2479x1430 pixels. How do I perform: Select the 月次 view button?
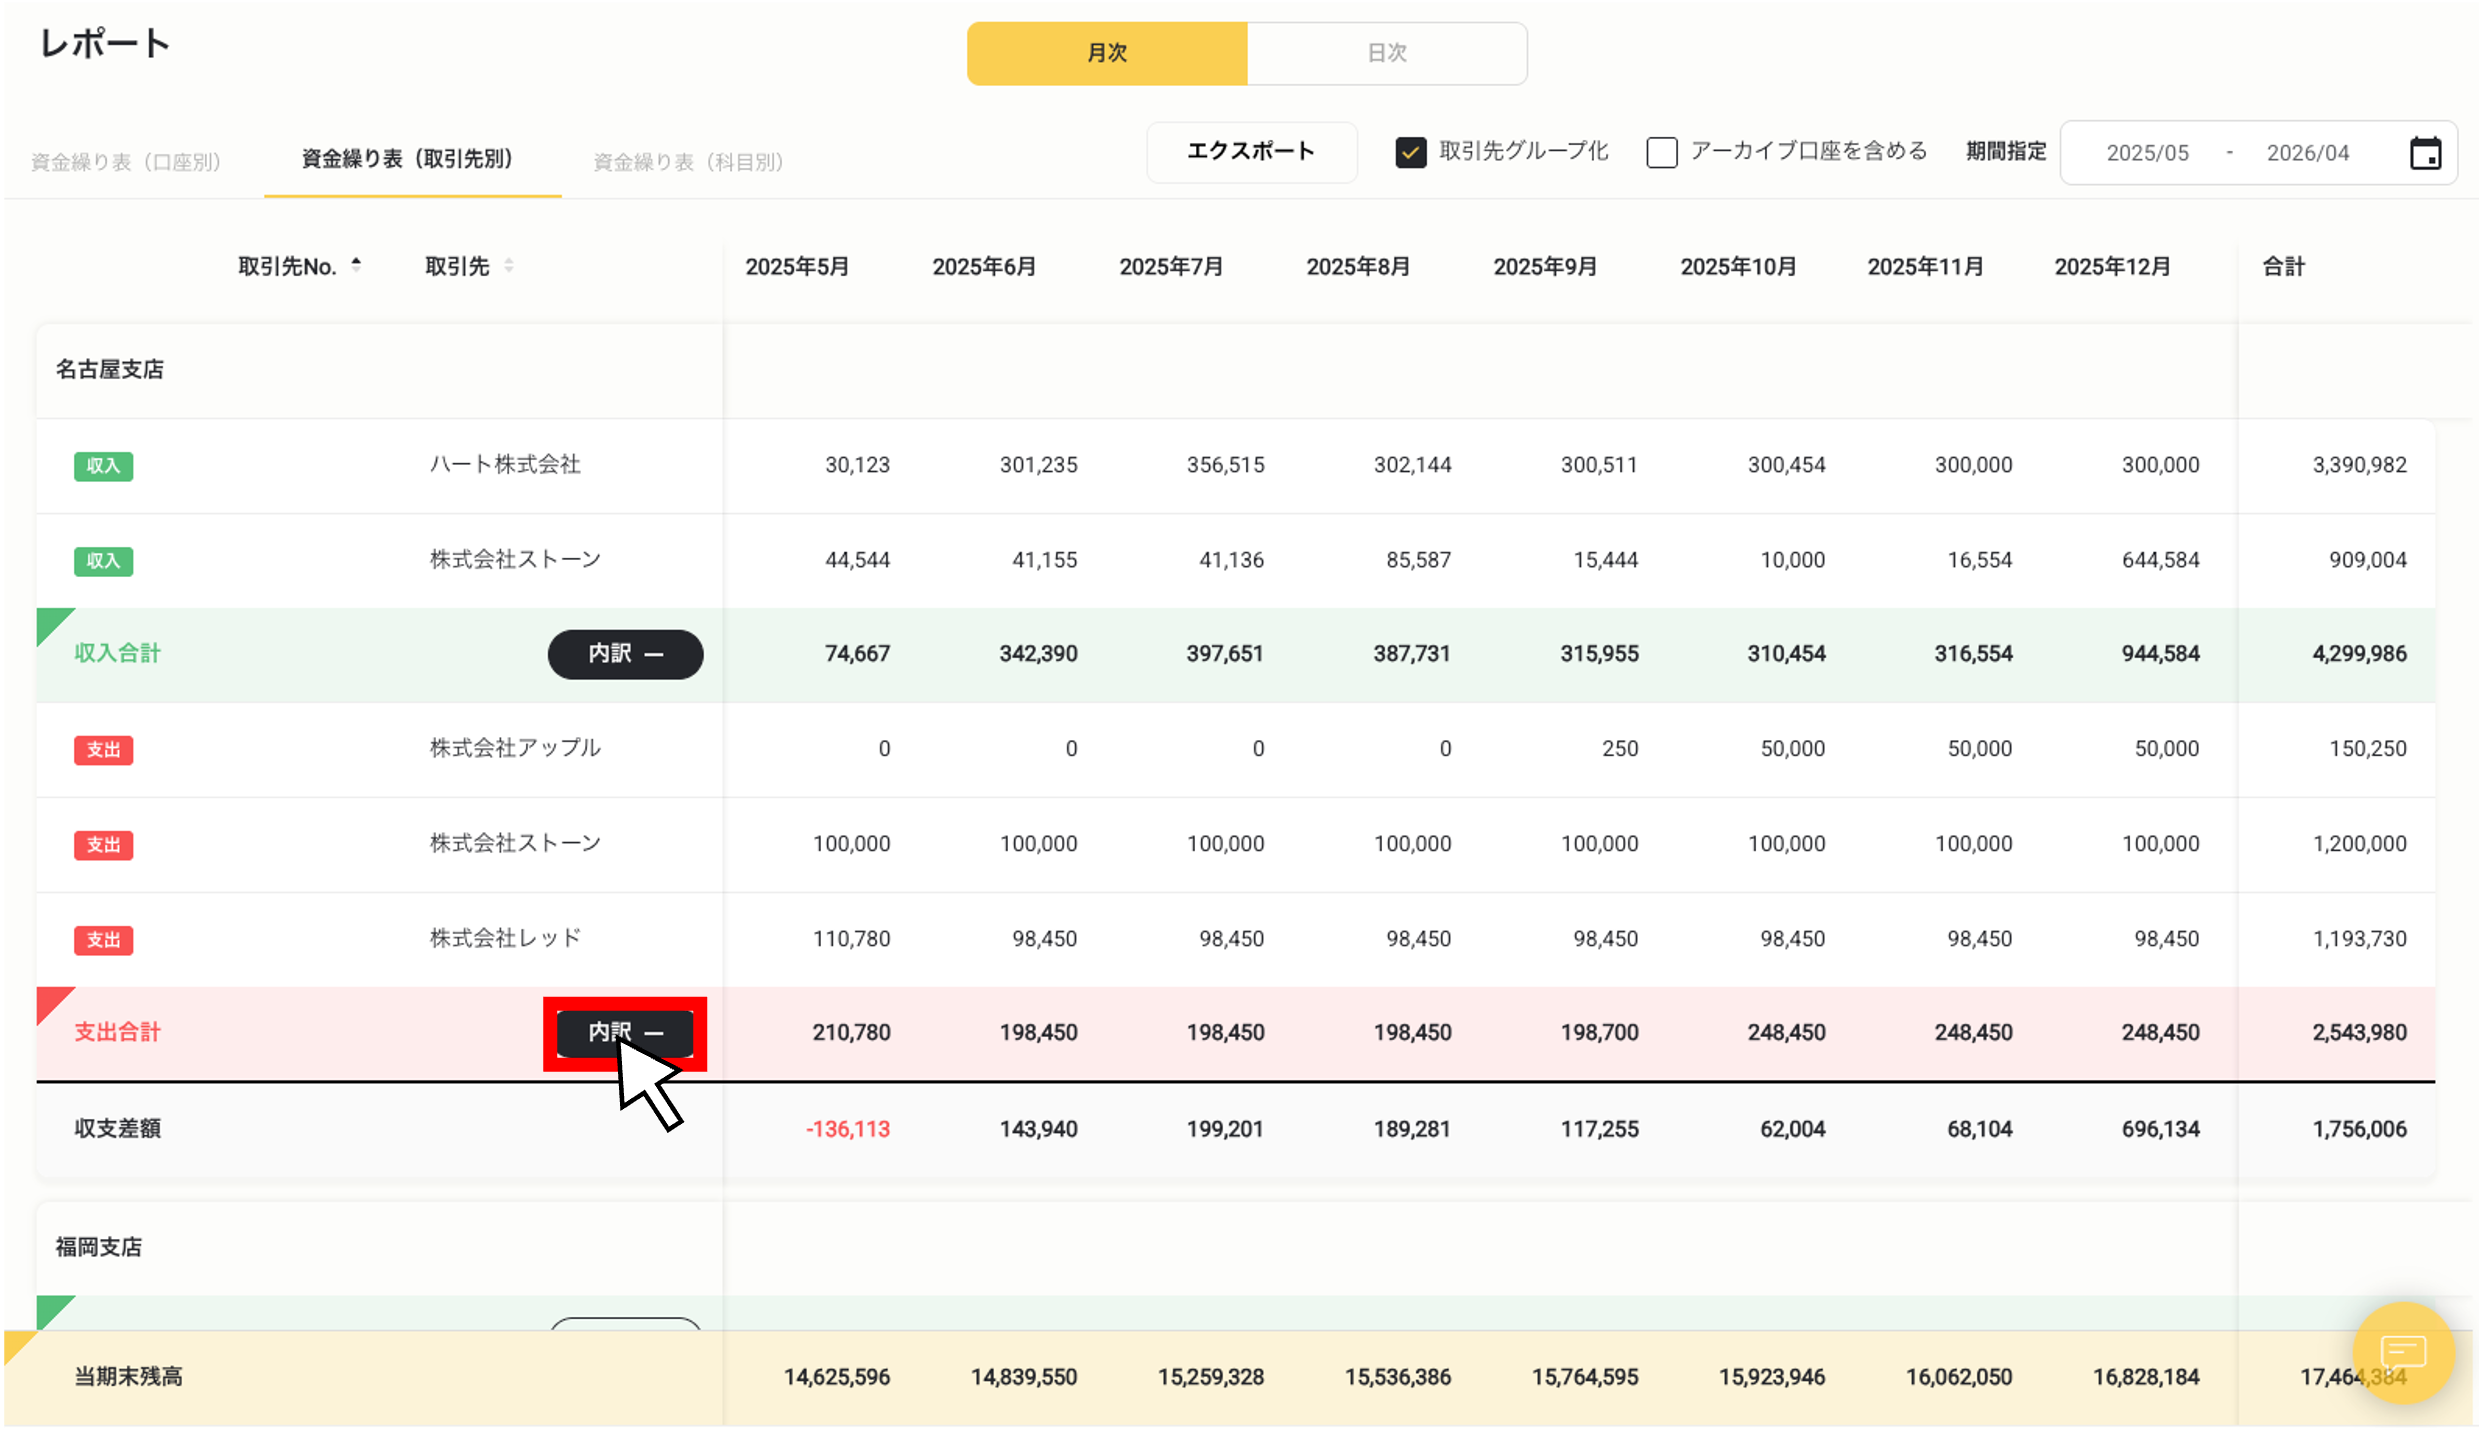1107,54
